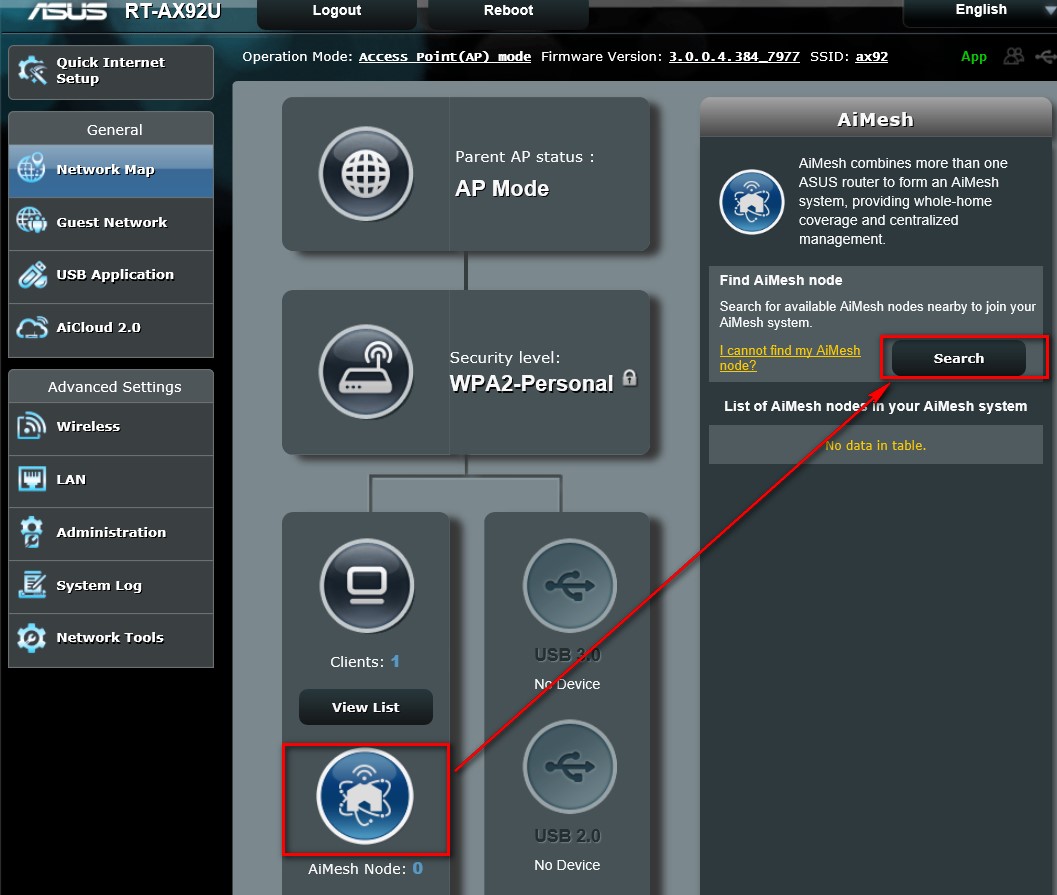
Task: Click the USB 3.0 port icon
Action: click(570, 586)
